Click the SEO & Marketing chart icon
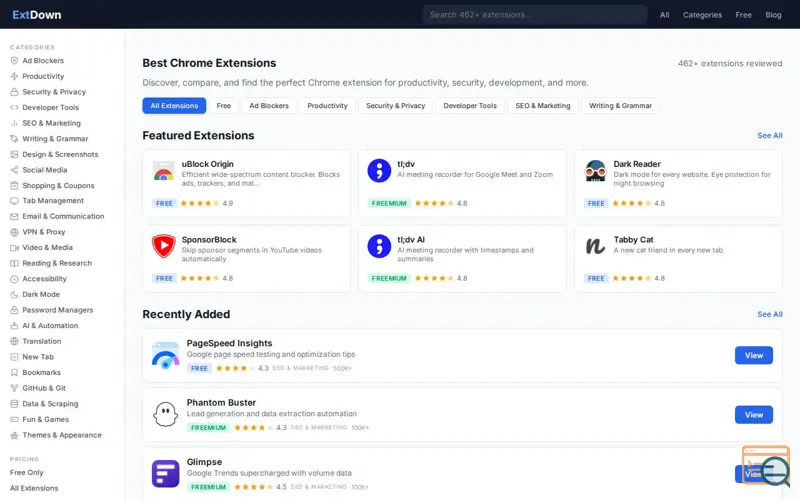 [x=14, y=123]
